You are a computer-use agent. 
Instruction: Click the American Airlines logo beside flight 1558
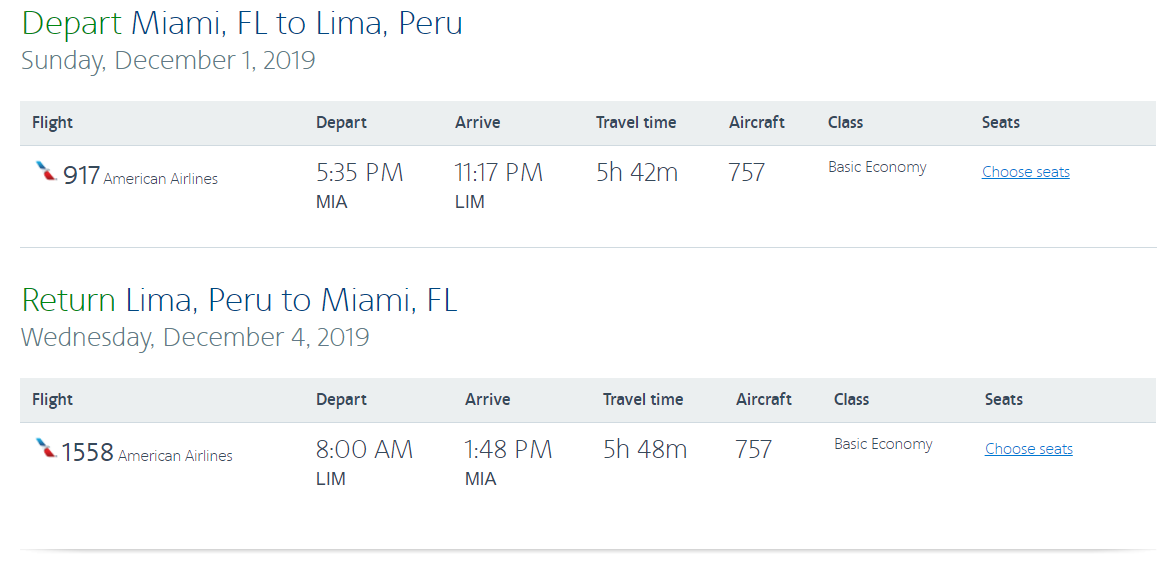click(46, 449)
